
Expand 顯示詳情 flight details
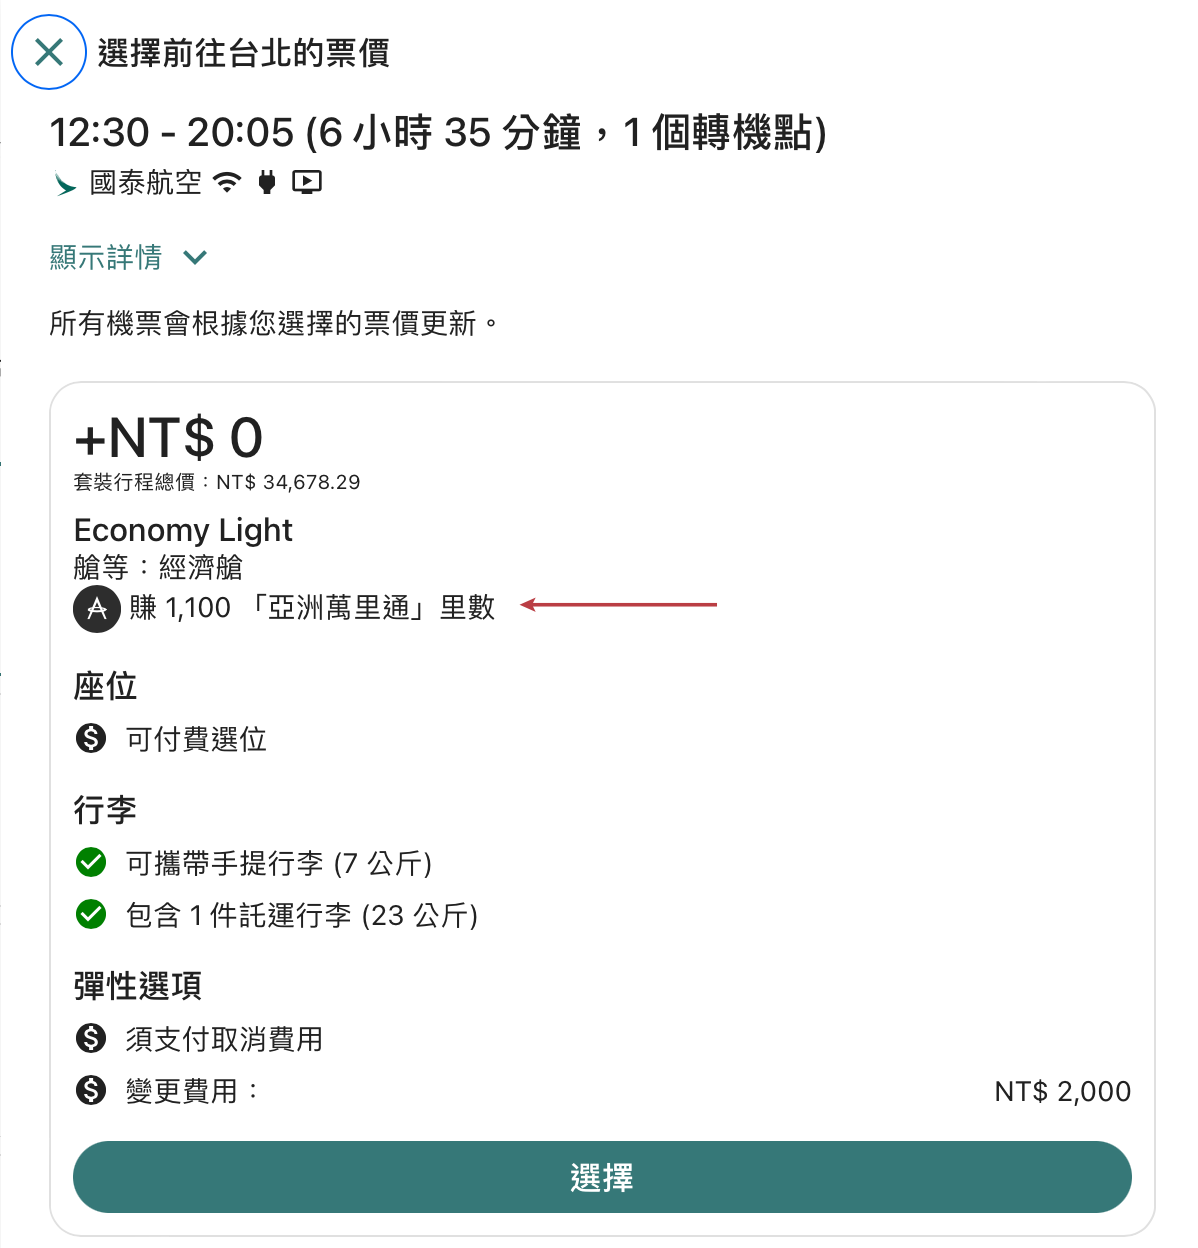tap(128, 257)
